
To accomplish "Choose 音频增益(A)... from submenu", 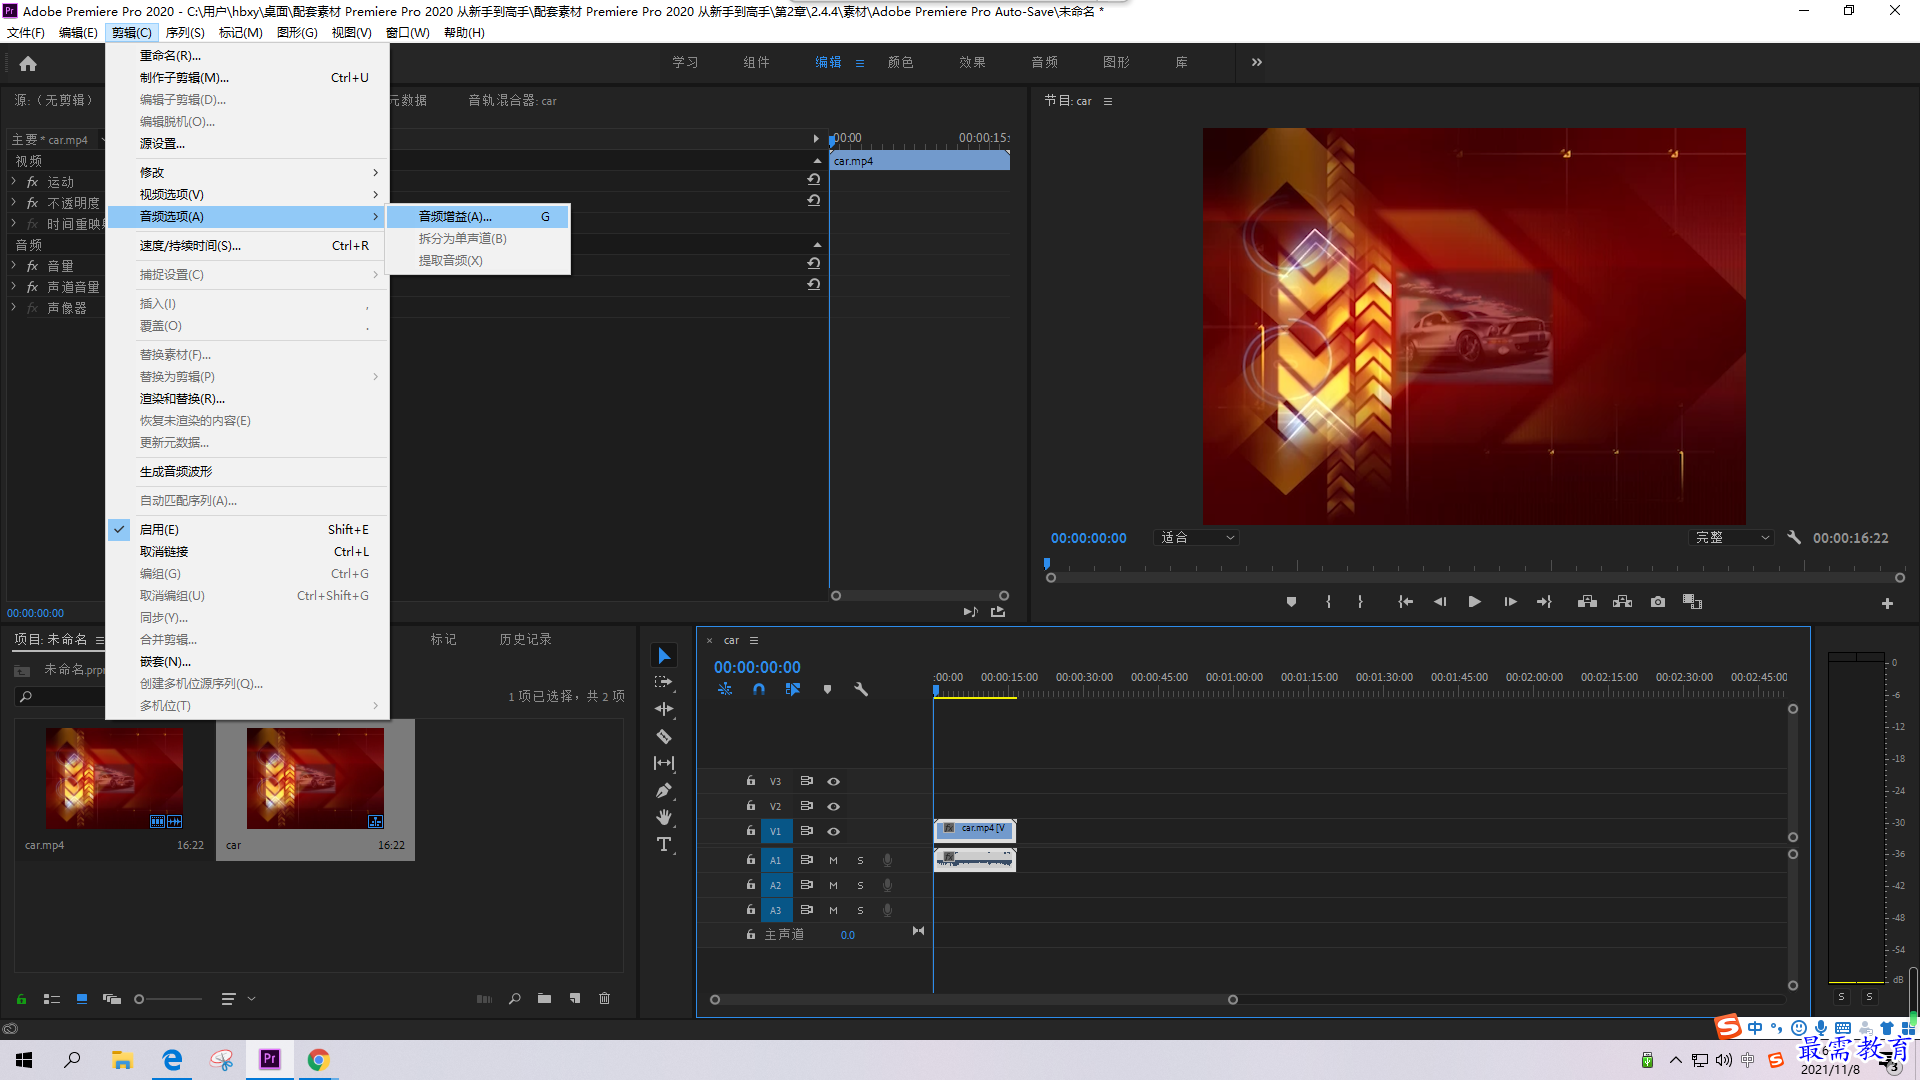I will [477, 216].
